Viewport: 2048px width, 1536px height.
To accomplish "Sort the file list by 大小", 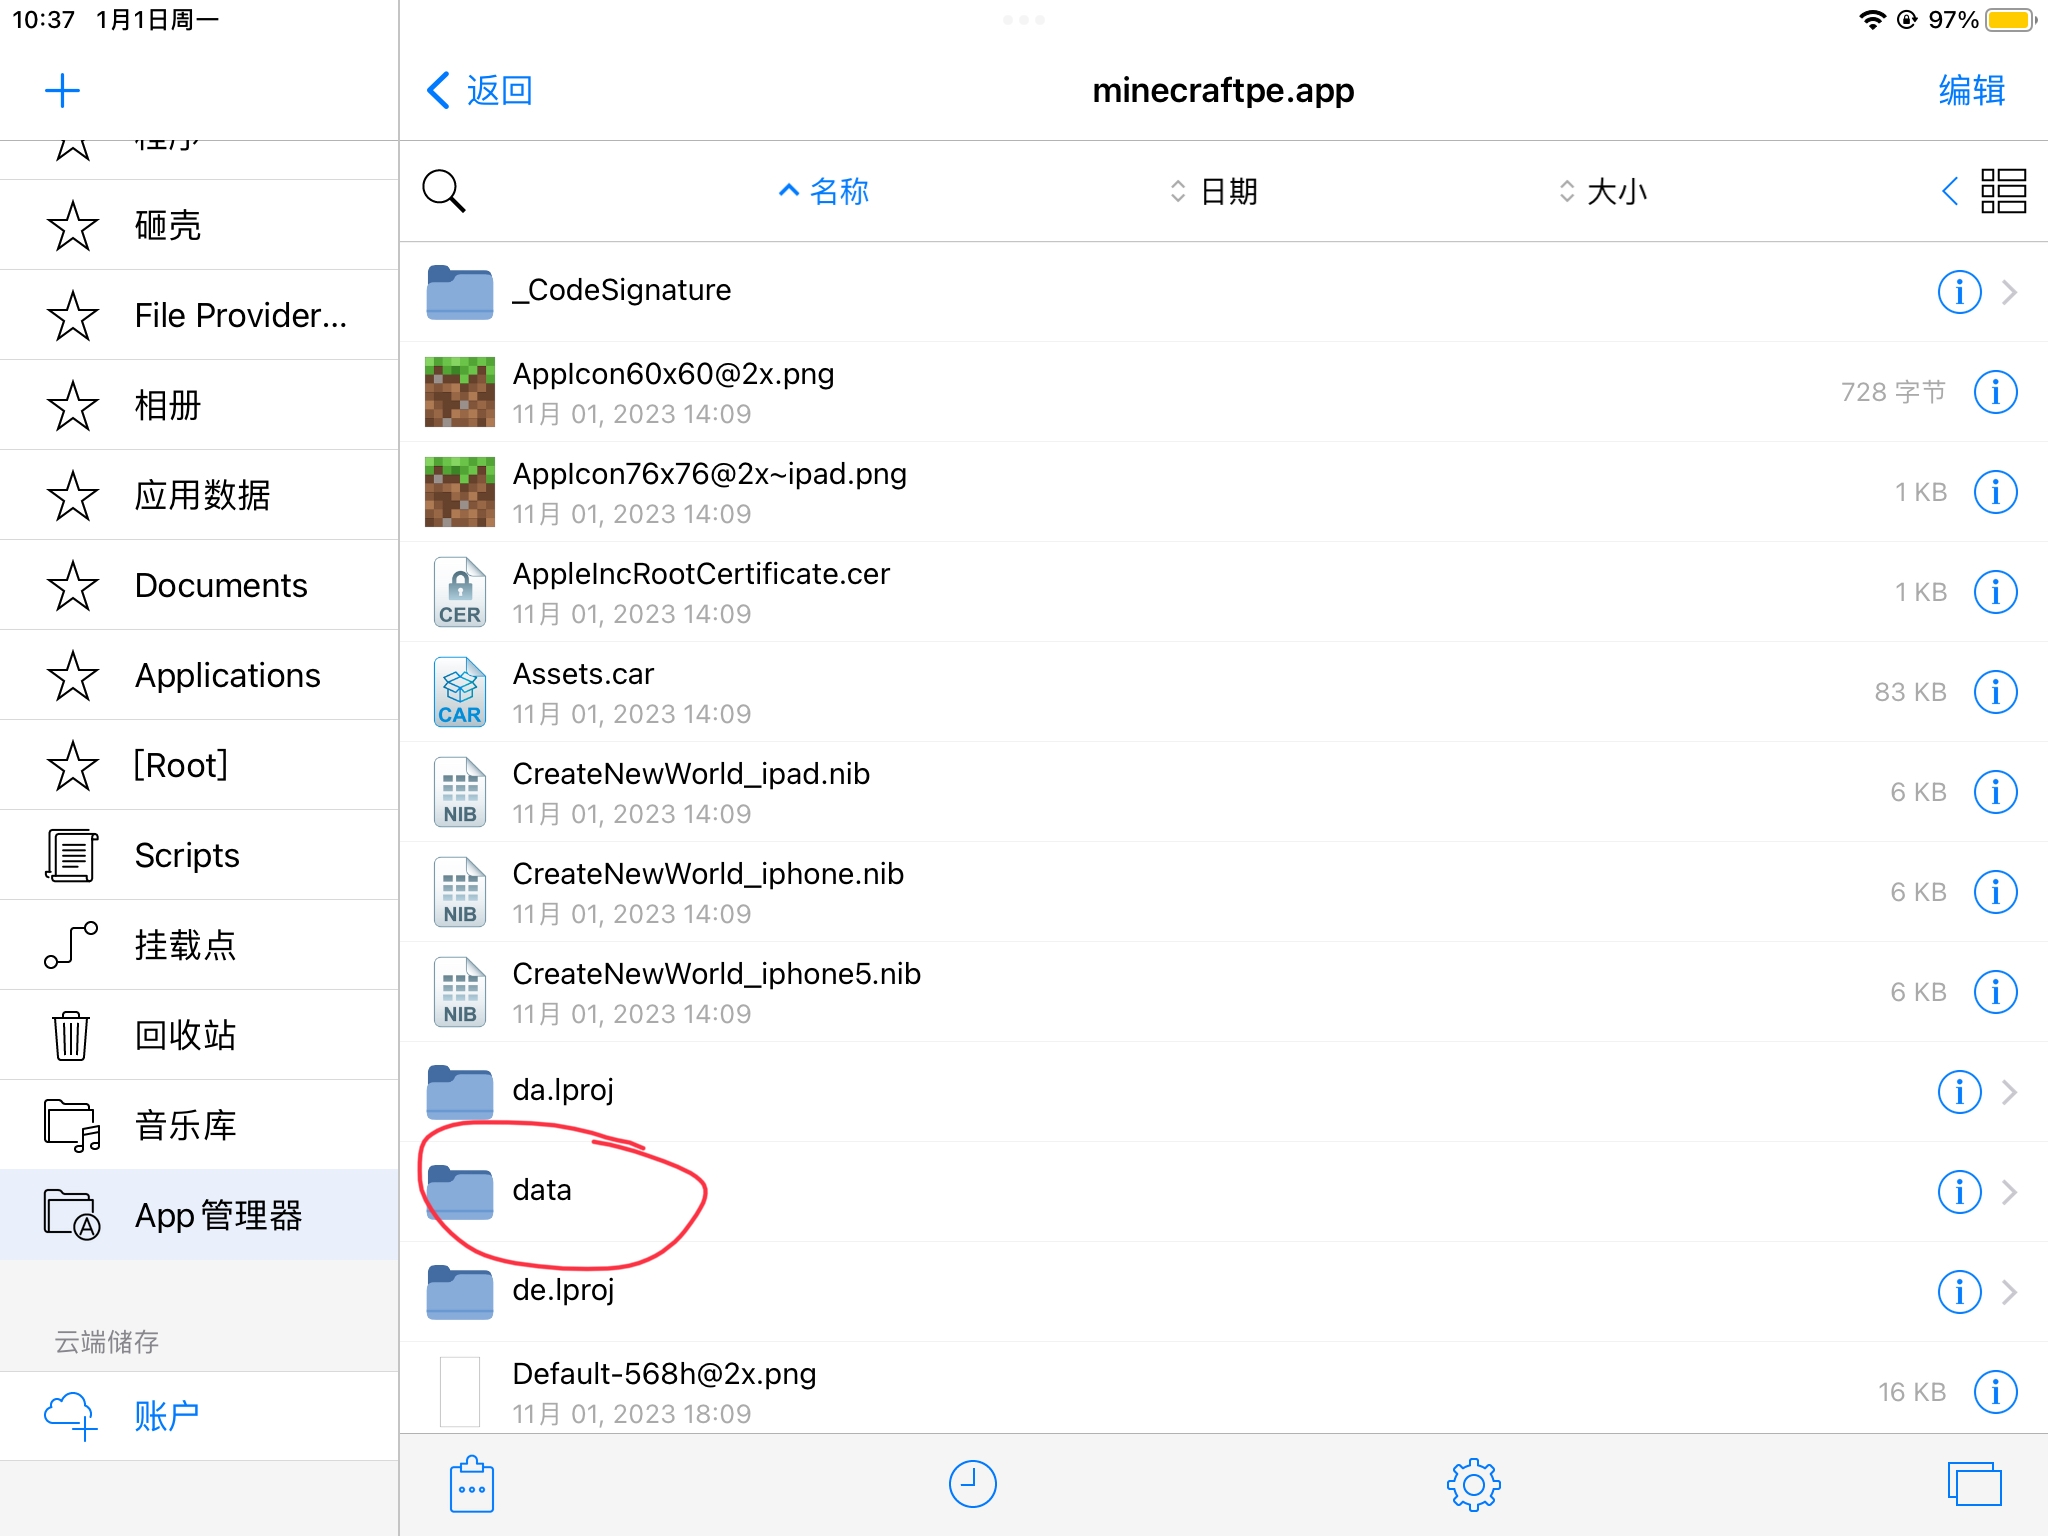I will (1603, 191).
